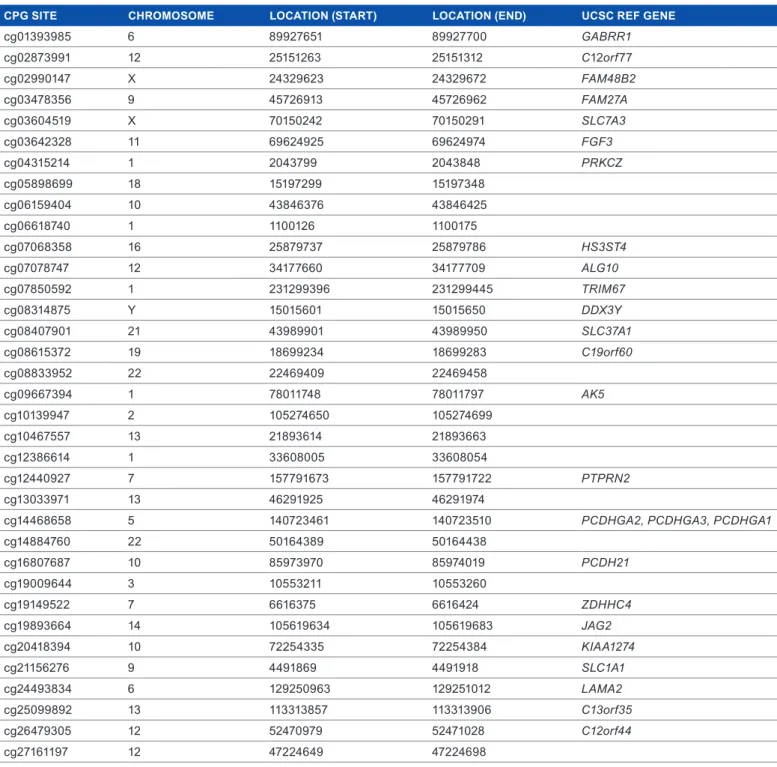The image size is (777, 767).
Task: Click the cg25099892 site entry
Action: point(37,710)
